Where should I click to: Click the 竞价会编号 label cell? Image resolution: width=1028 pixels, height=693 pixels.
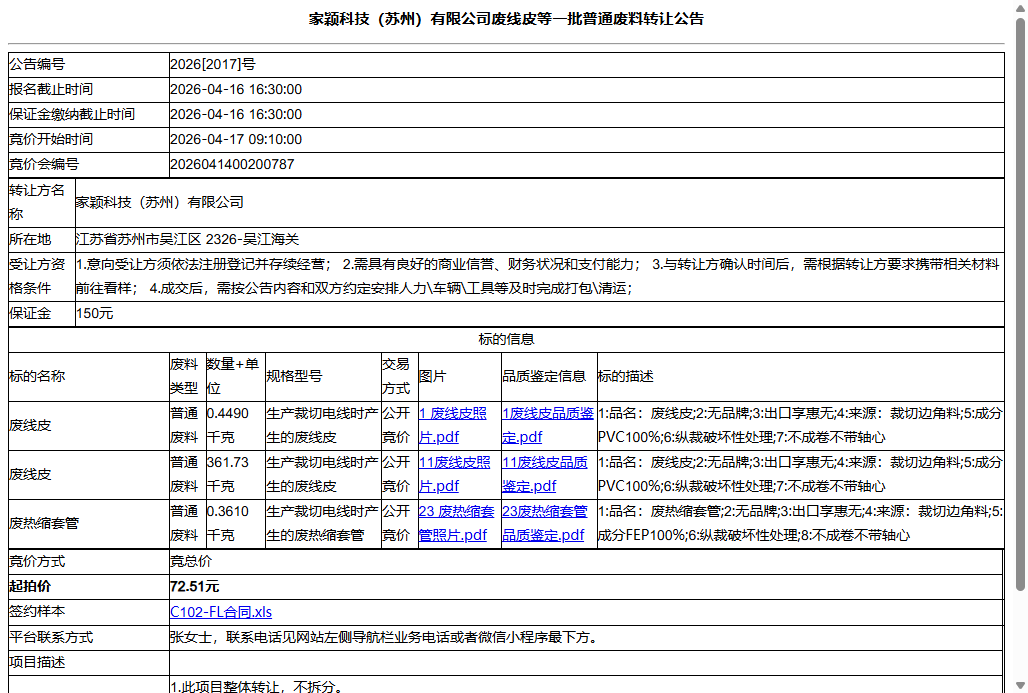89,164
